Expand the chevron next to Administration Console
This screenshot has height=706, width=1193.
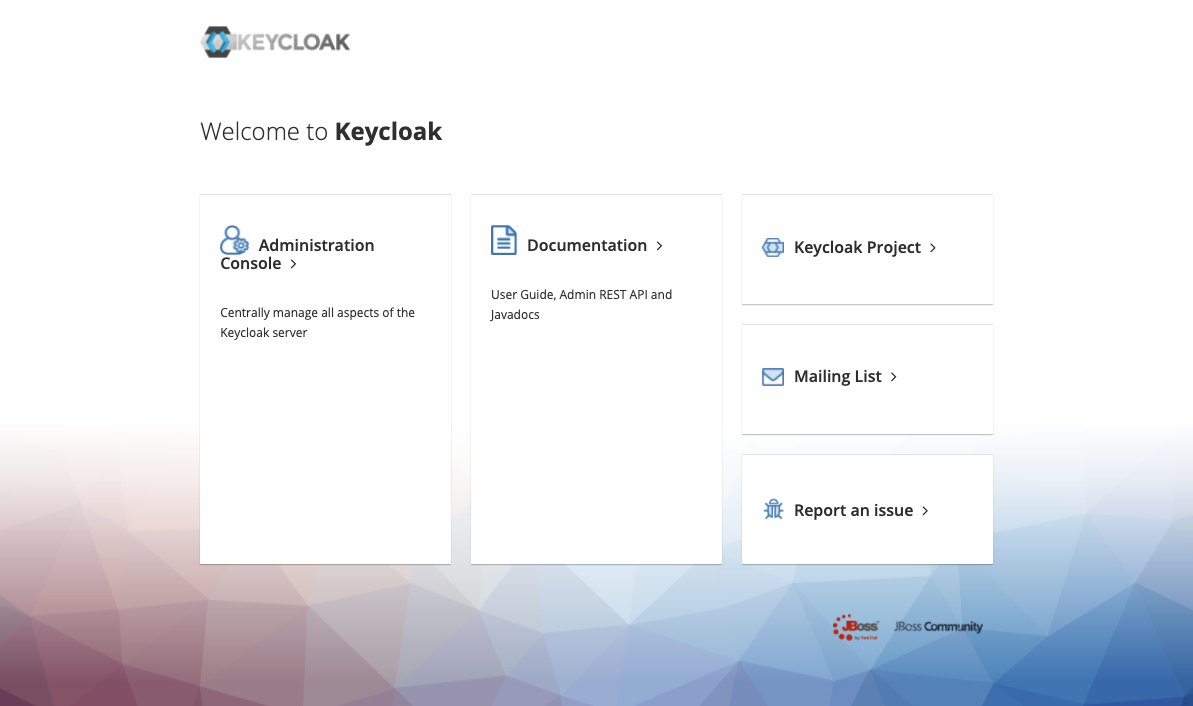pyautogui.click(x=292, y=264)
